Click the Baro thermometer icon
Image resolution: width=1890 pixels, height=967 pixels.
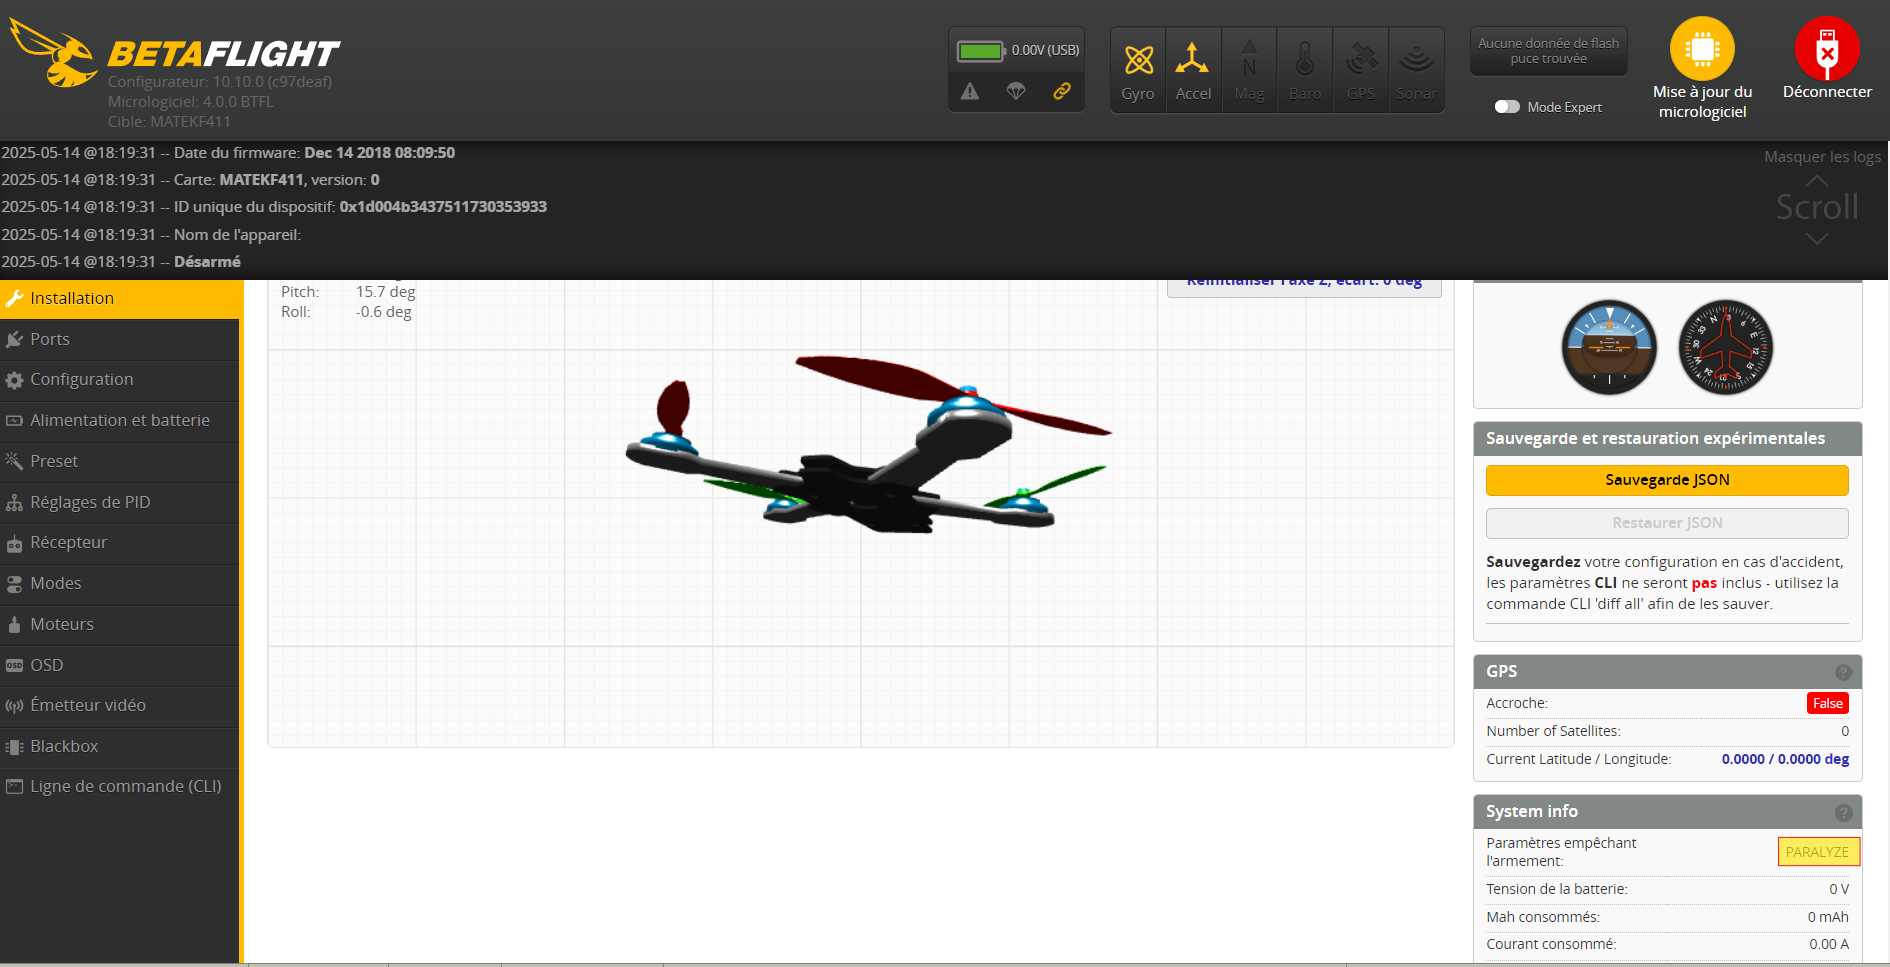(1304, 61)
